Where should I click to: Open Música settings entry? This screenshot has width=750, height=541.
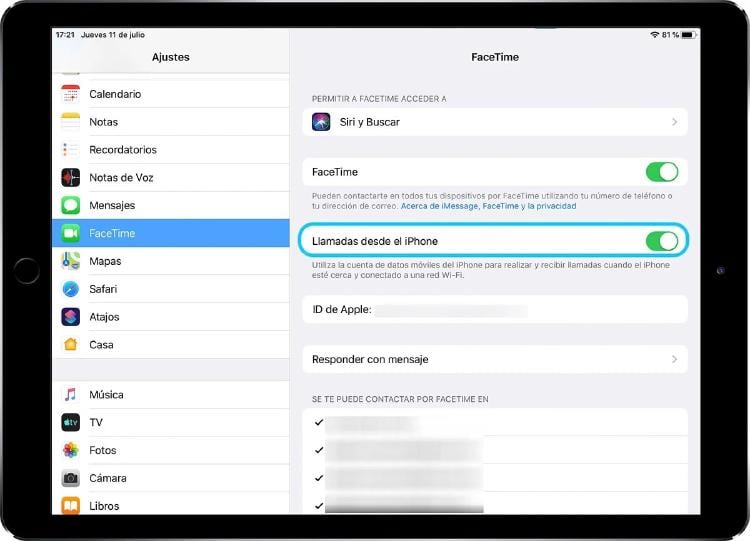(171, 395)
